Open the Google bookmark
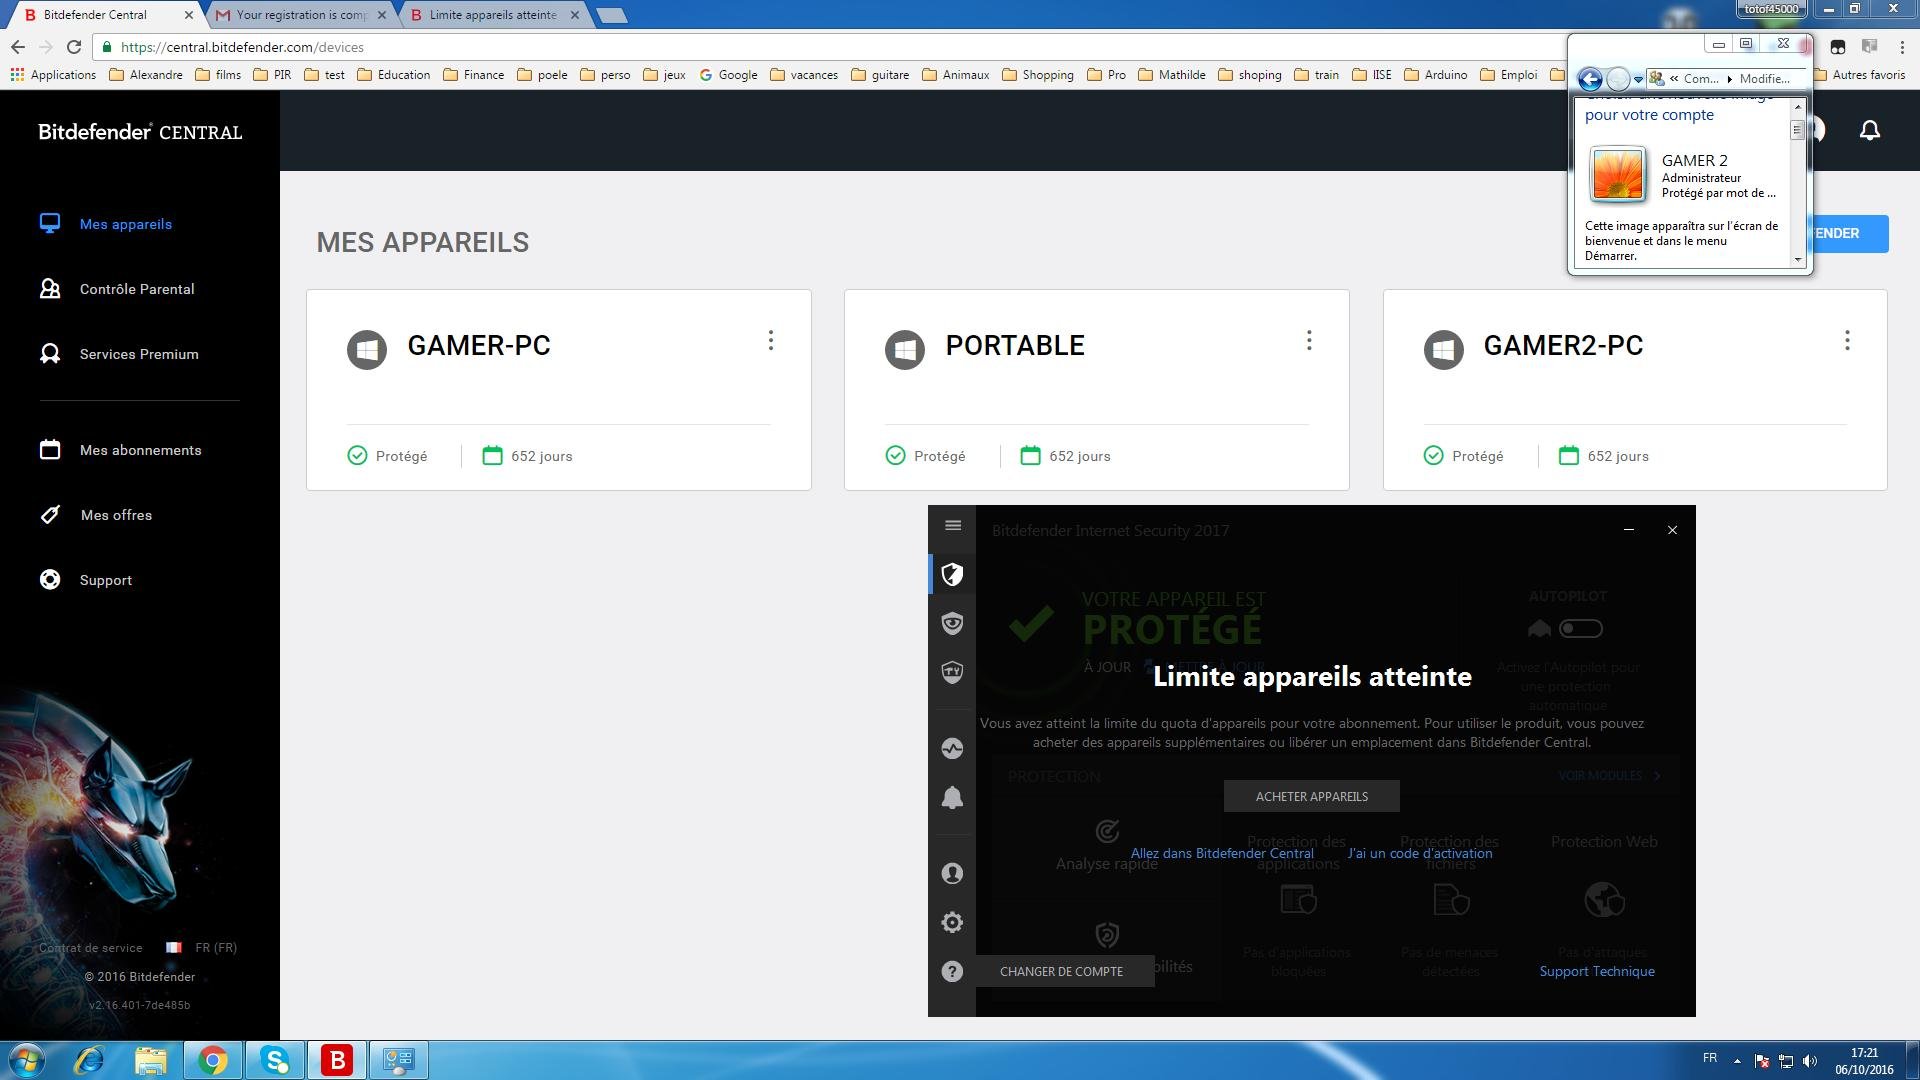Image resolution: width=1920 pixels, height=1080 pixels. 728,75
